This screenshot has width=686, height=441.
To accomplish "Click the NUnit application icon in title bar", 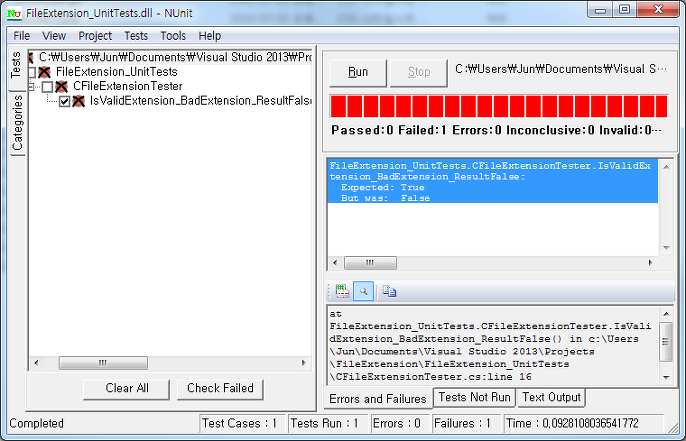I will pos(14,13).
